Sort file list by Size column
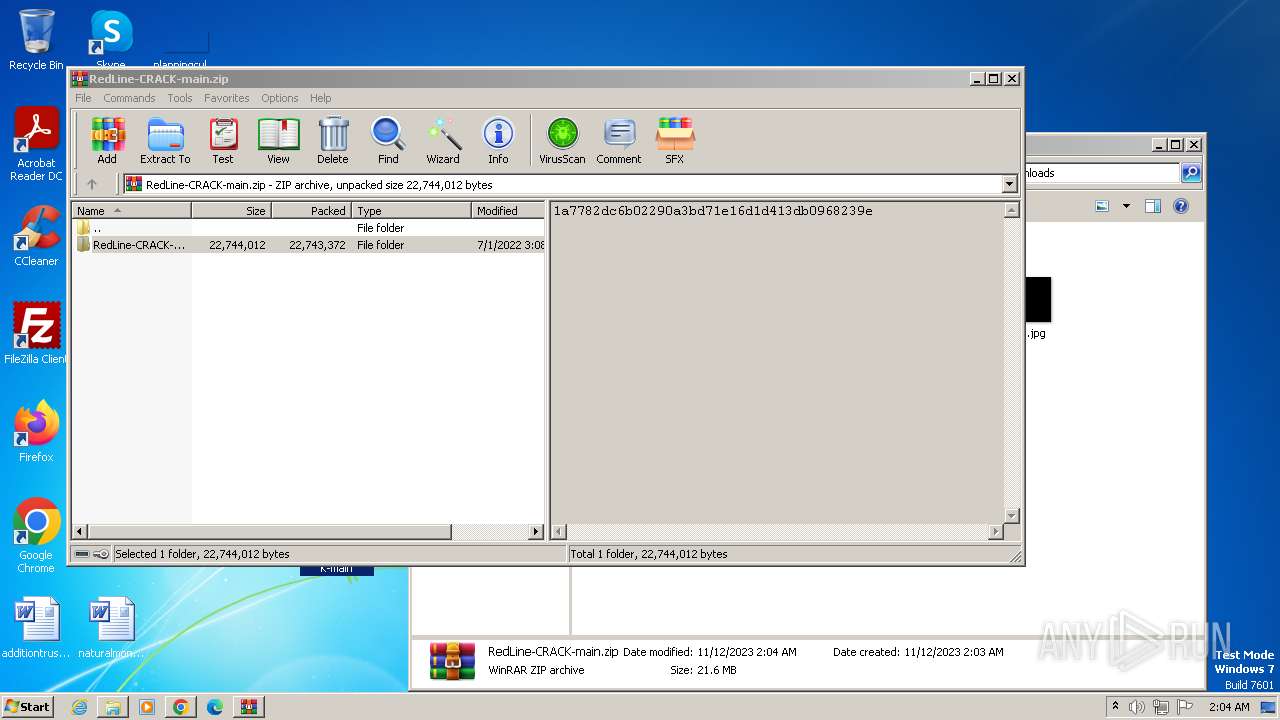 pos(231,211)
